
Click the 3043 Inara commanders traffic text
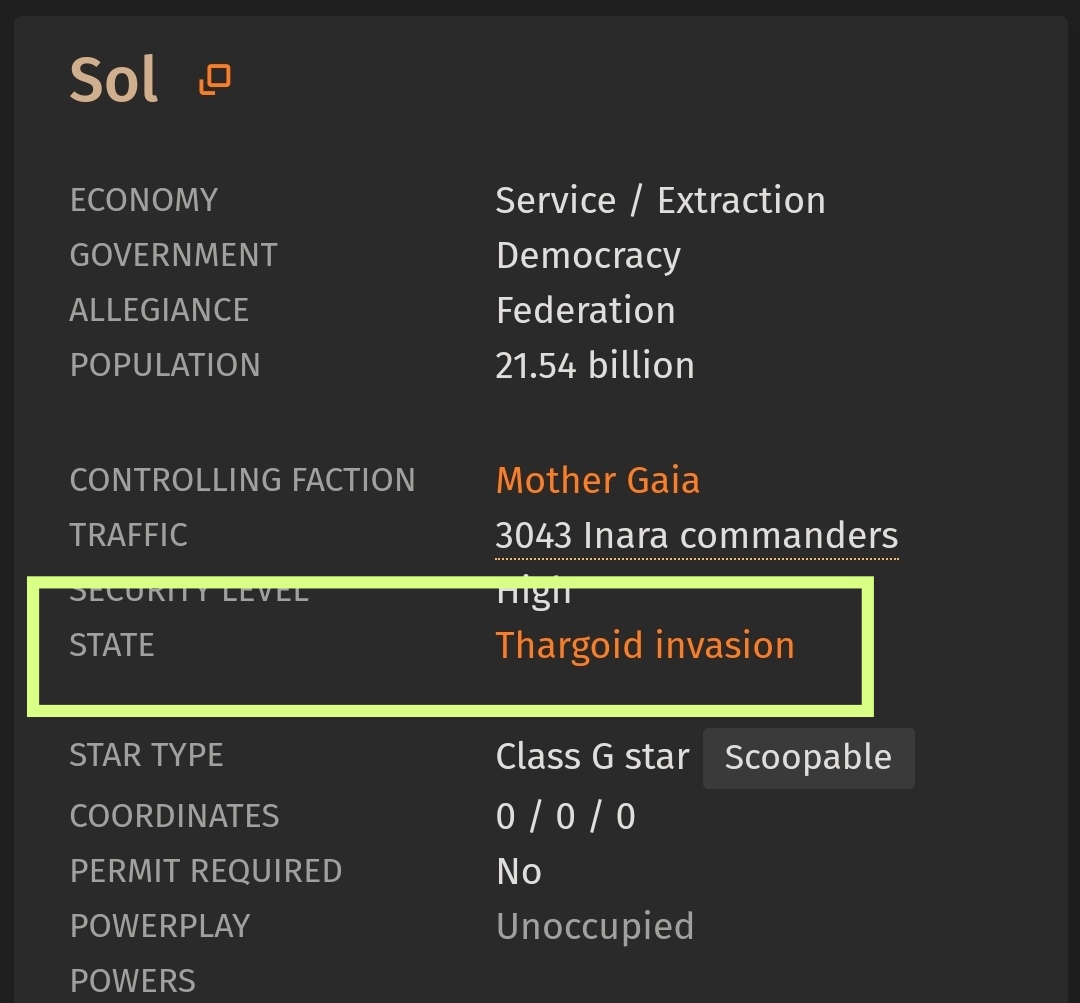coord(696,536)
